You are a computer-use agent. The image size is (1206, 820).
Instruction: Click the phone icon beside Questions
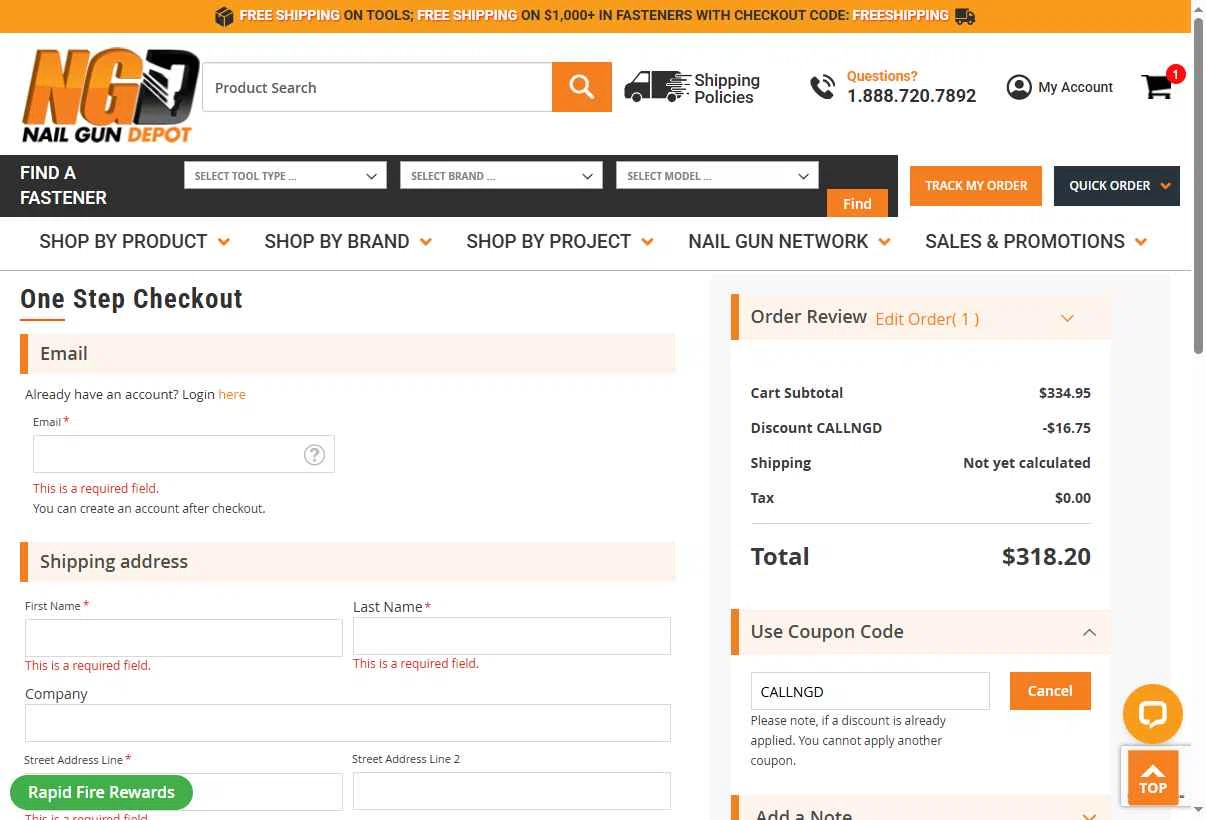(x=822, y=88)
